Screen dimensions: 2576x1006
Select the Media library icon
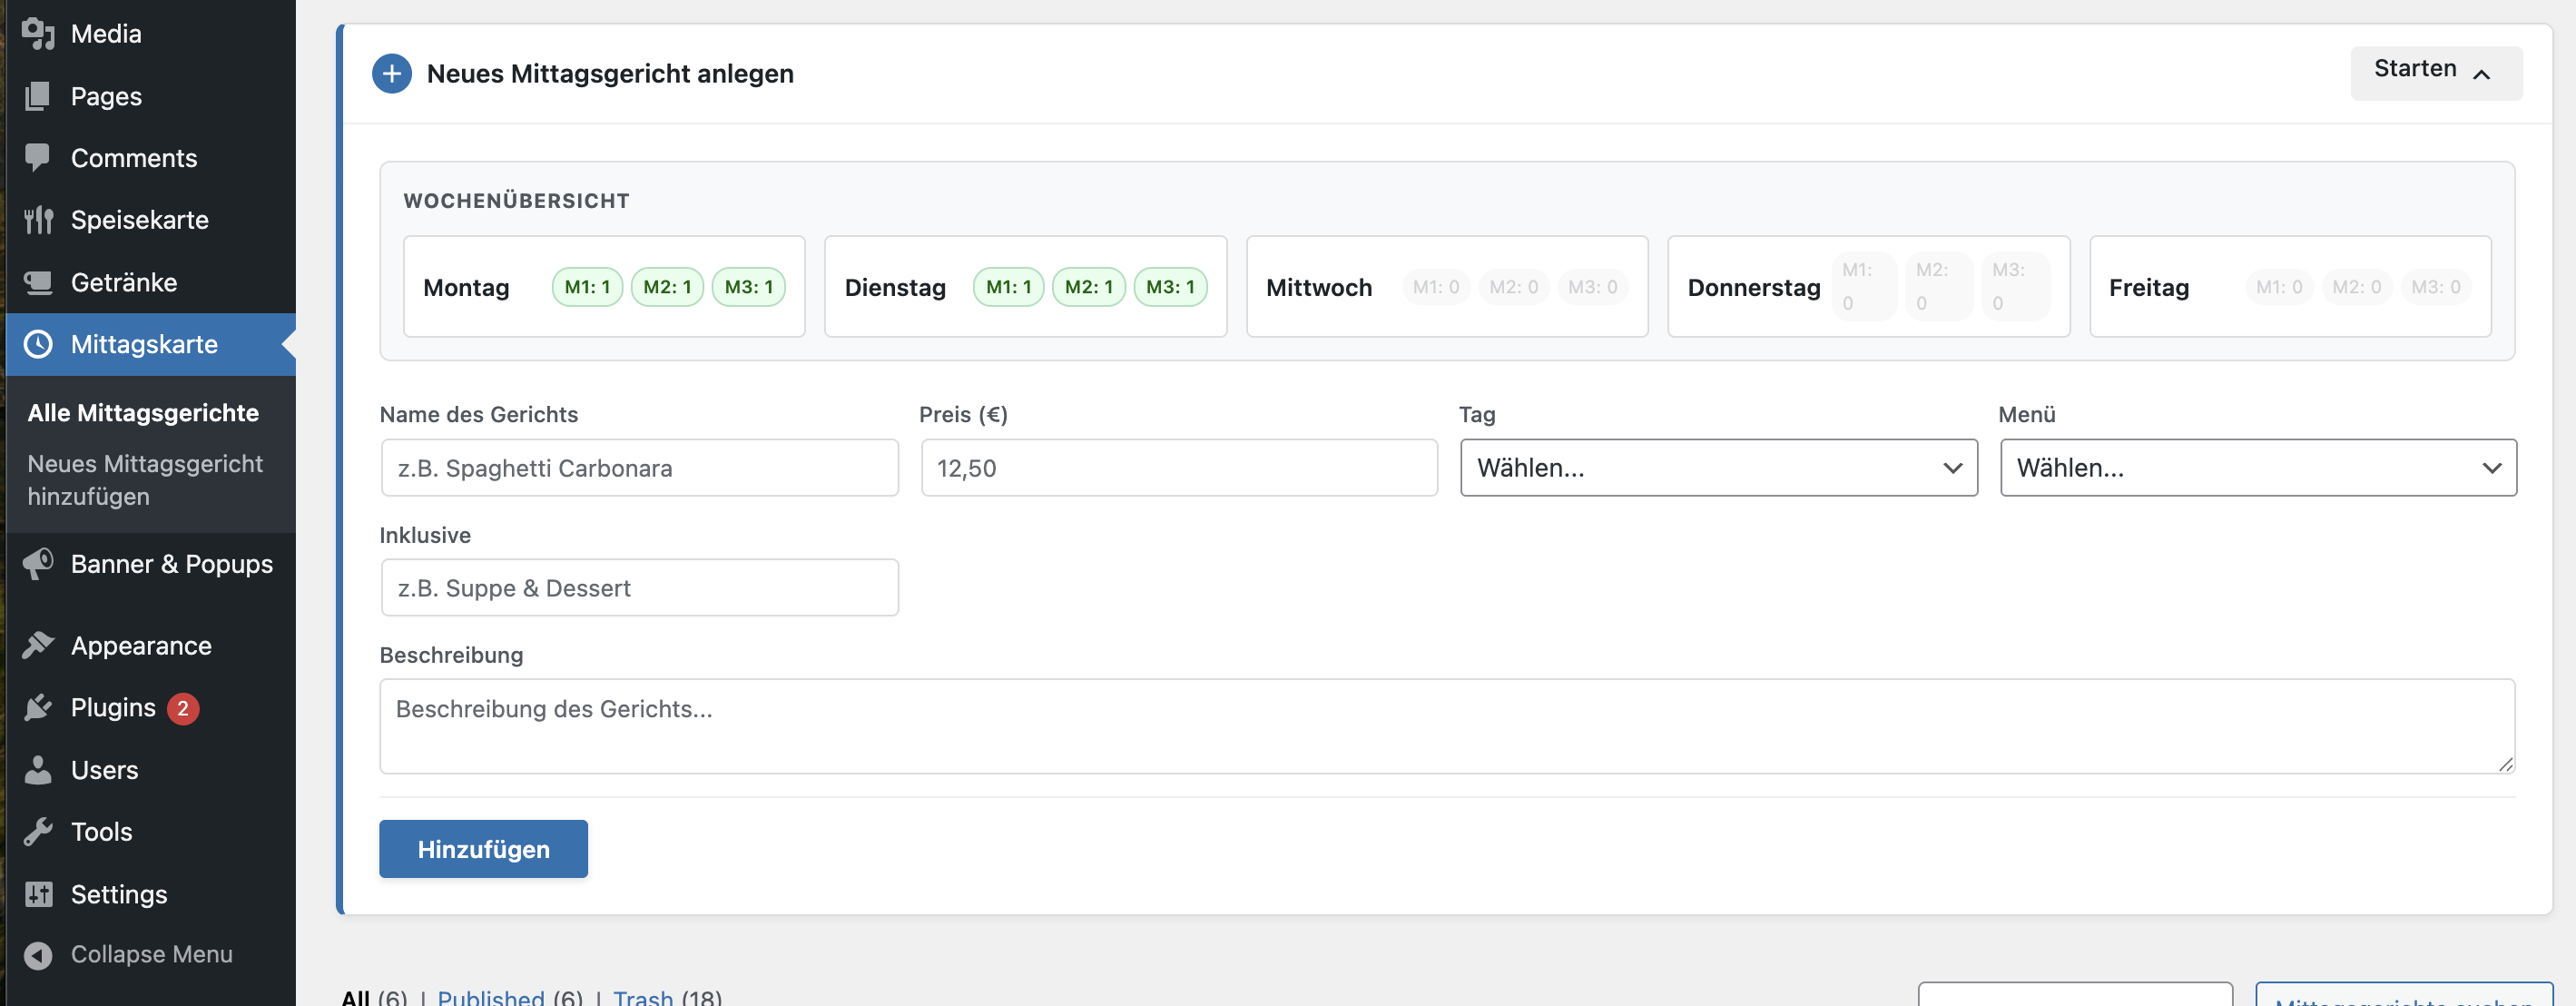(x=37, y=33)
